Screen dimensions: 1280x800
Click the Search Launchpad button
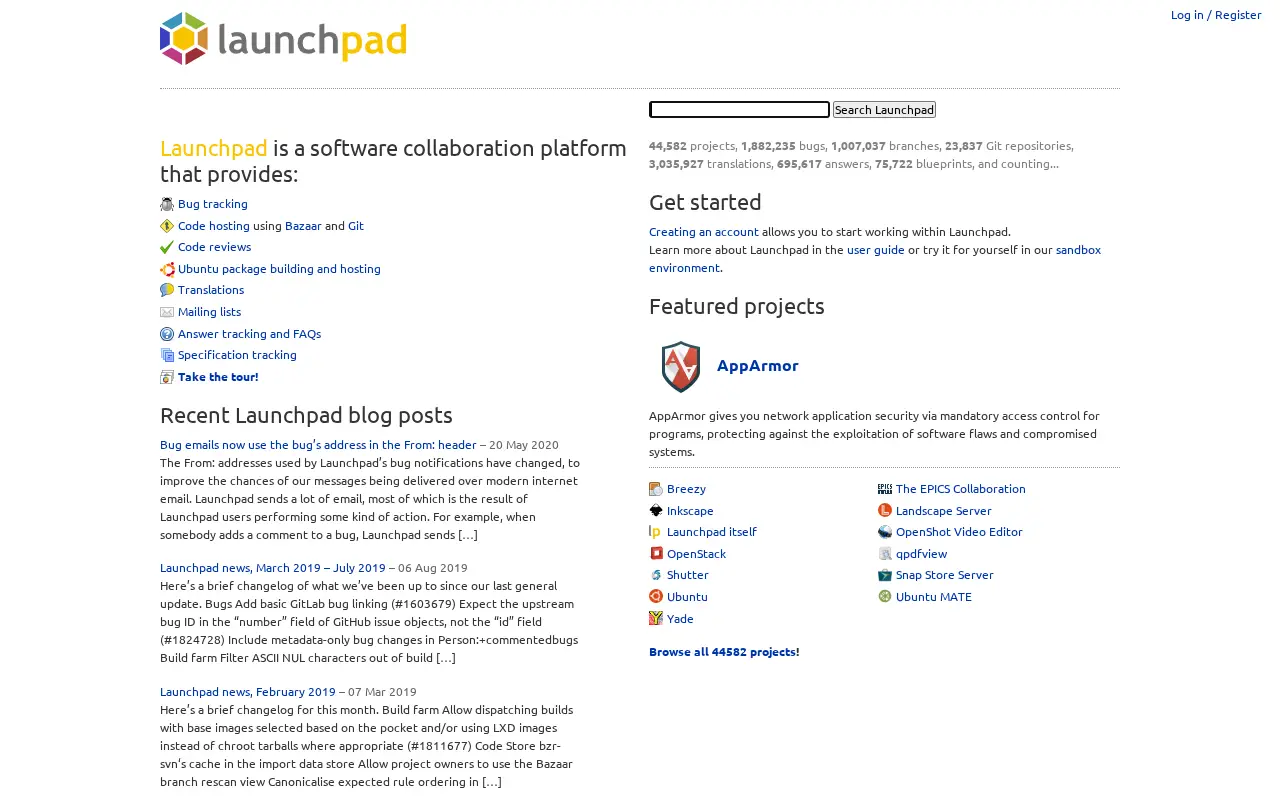pos(884,110)
